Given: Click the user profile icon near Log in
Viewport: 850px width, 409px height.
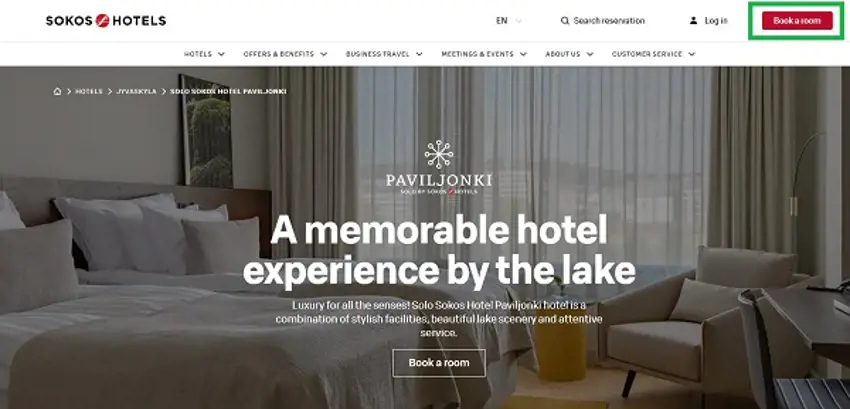Looking at the screenshot, I should (x=693, y=21).
